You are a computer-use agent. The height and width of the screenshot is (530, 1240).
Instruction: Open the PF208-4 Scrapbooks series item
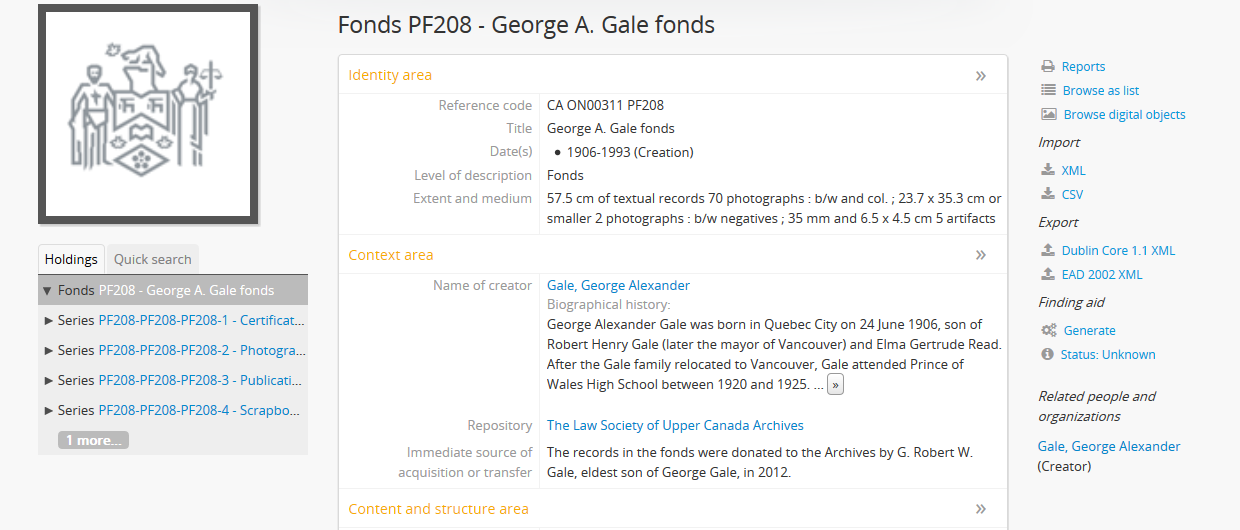[x=202, y=411]
